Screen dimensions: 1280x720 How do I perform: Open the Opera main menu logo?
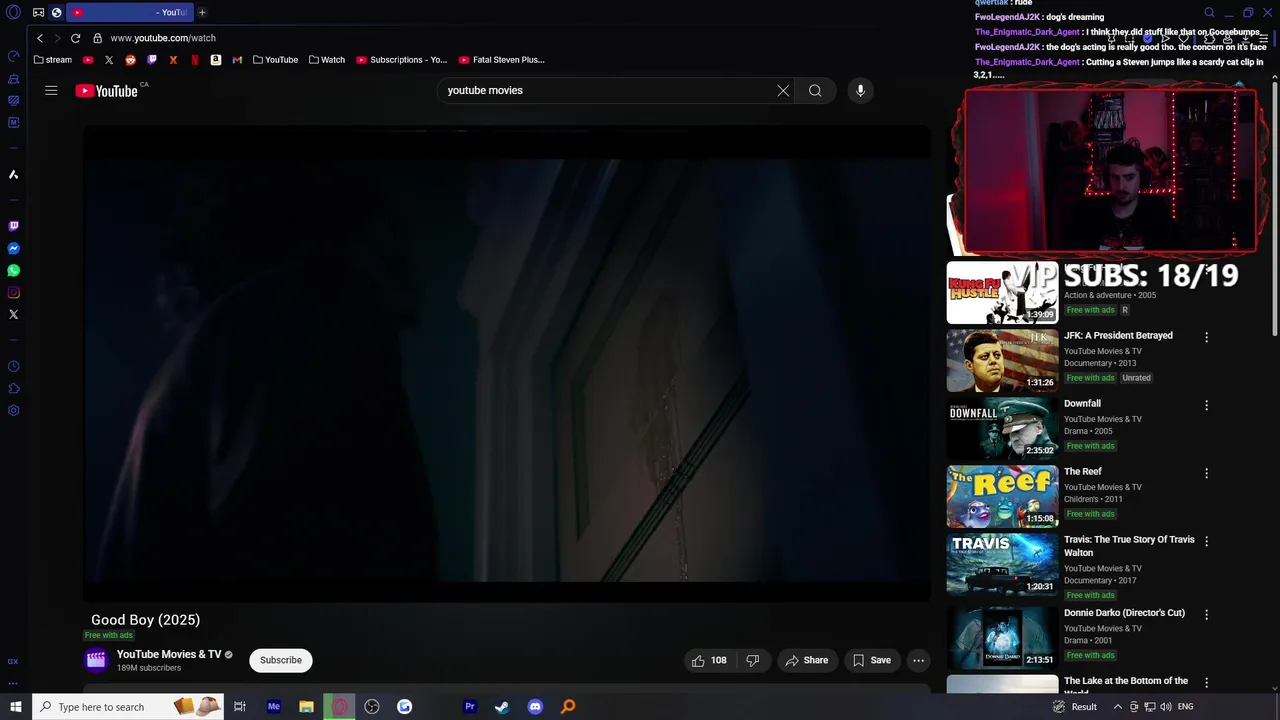14,12
